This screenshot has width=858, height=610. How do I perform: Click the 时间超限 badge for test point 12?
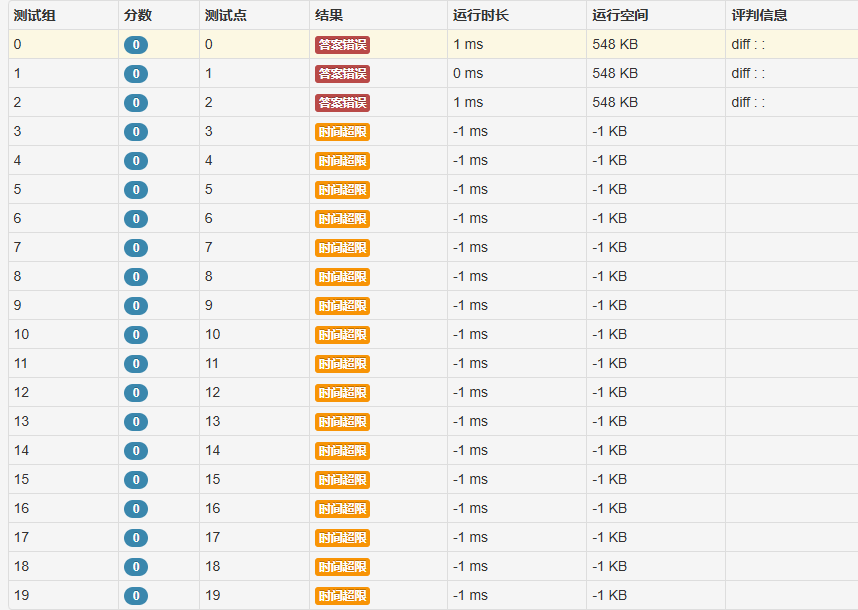342,393
